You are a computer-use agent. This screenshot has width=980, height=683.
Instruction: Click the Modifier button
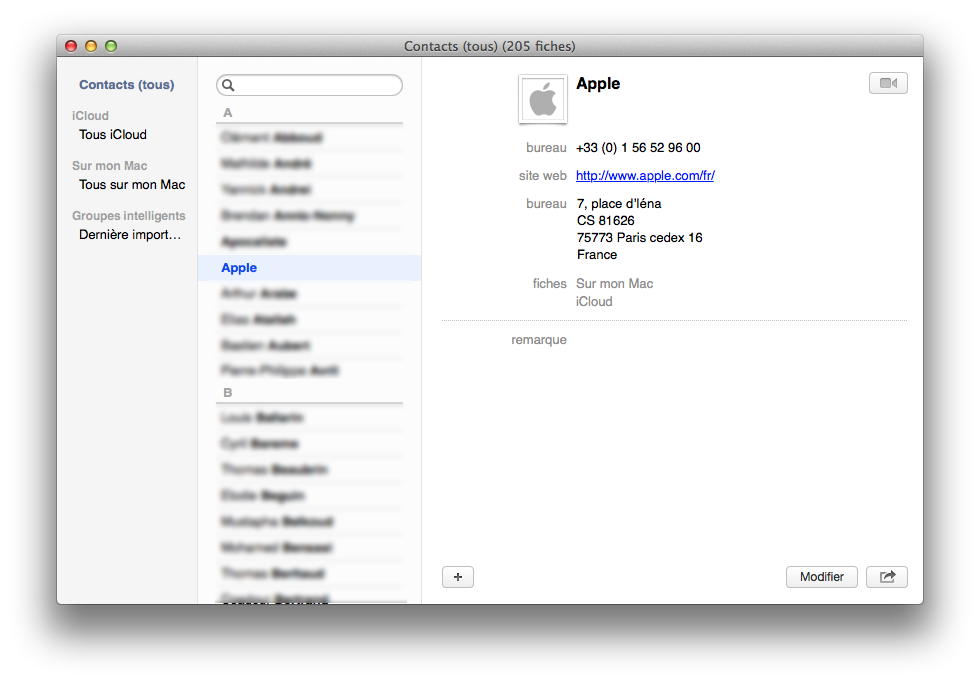(821, 577)
